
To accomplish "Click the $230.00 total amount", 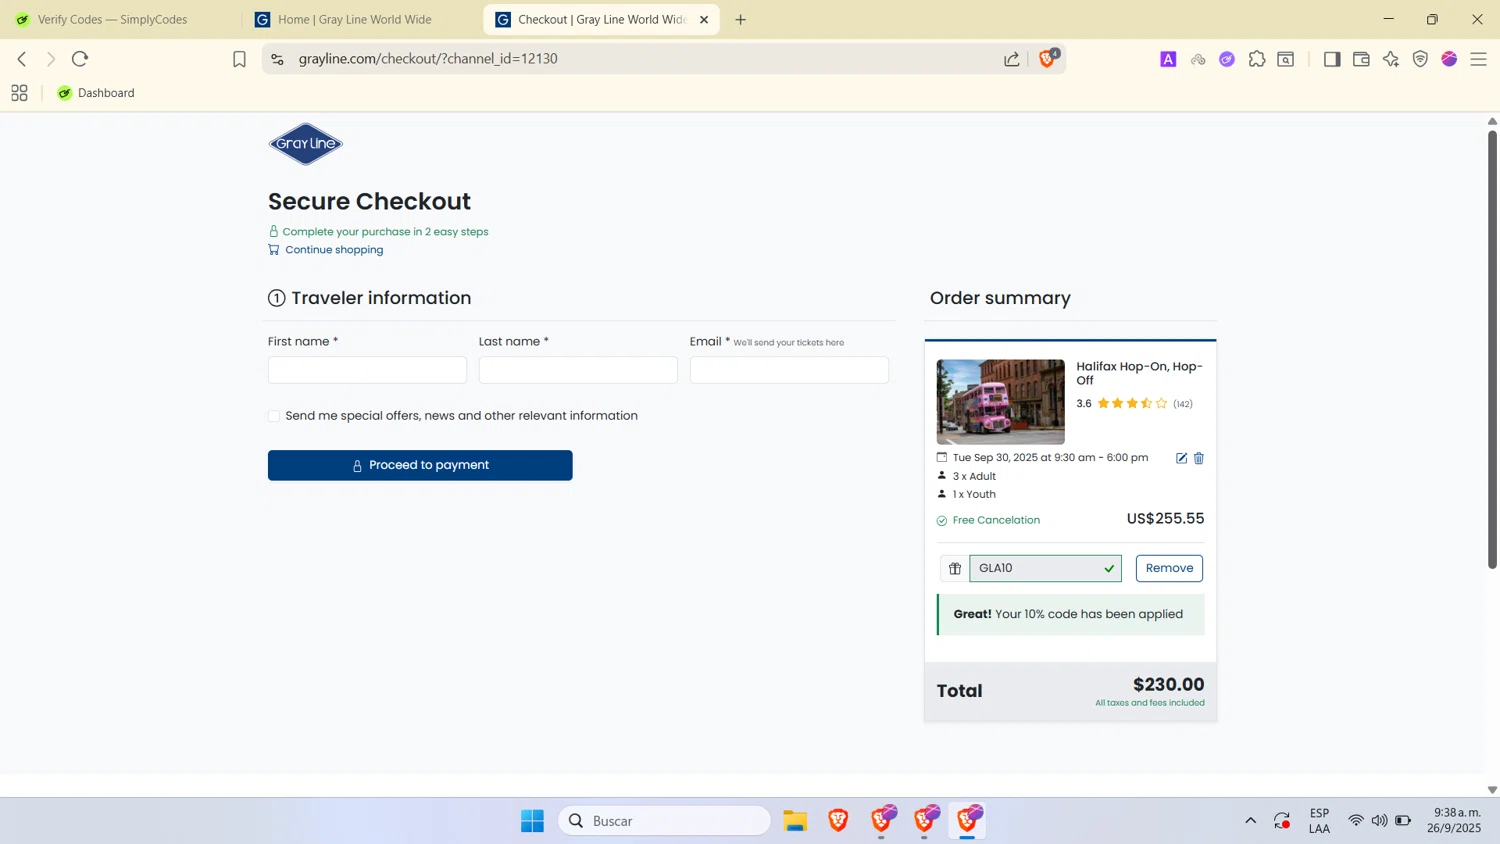I will (1168, 685).
